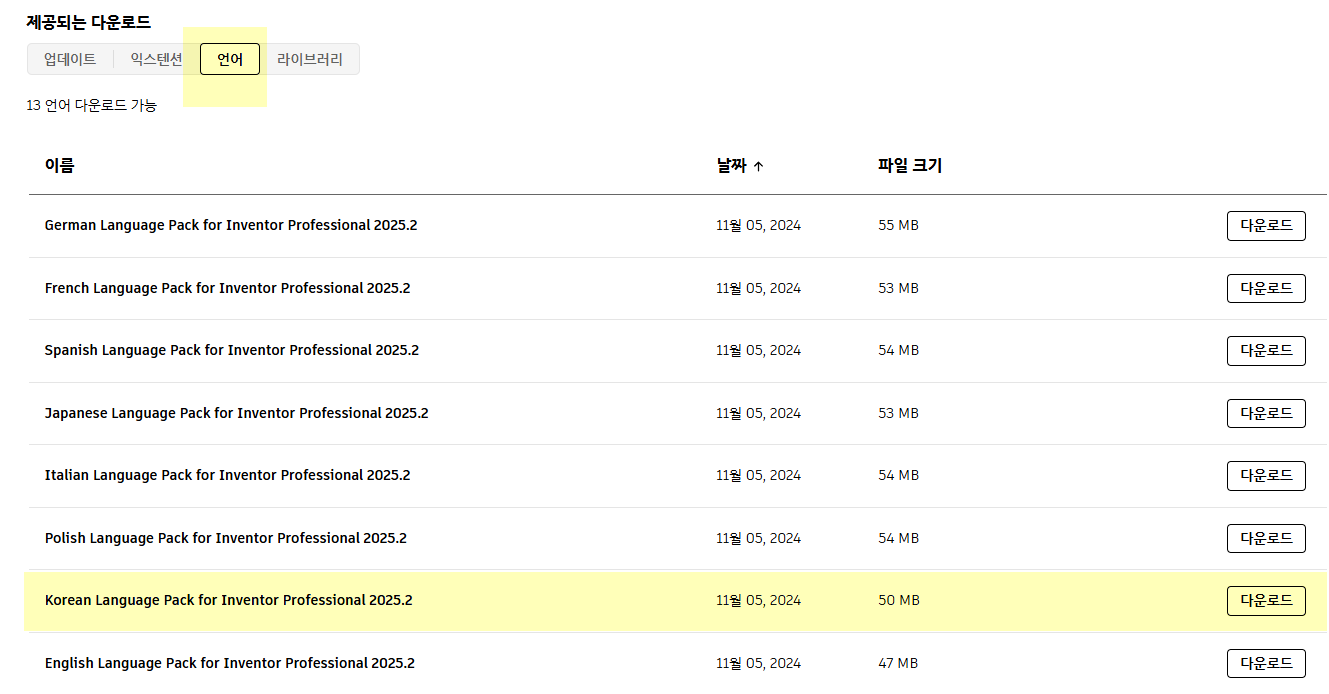Download the Italian Language Pack
The height and width of the screenshot is (694, 1329).
(1266, 476)
